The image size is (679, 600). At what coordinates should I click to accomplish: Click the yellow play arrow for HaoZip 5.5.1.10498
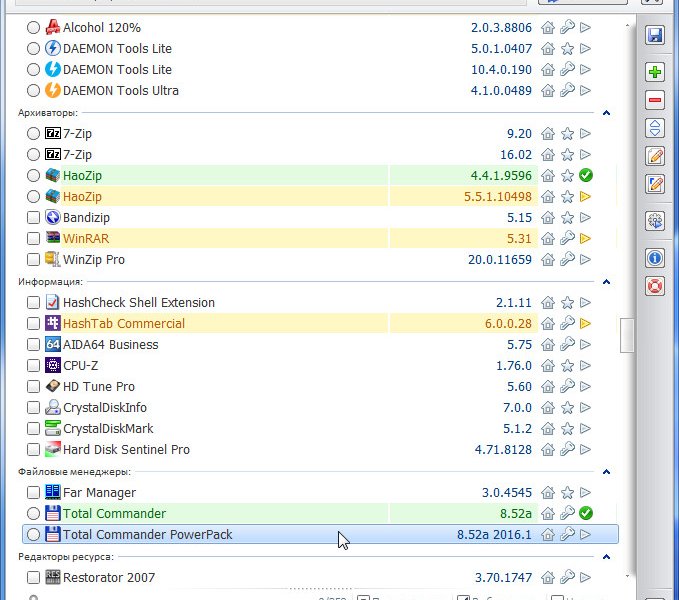585,197
